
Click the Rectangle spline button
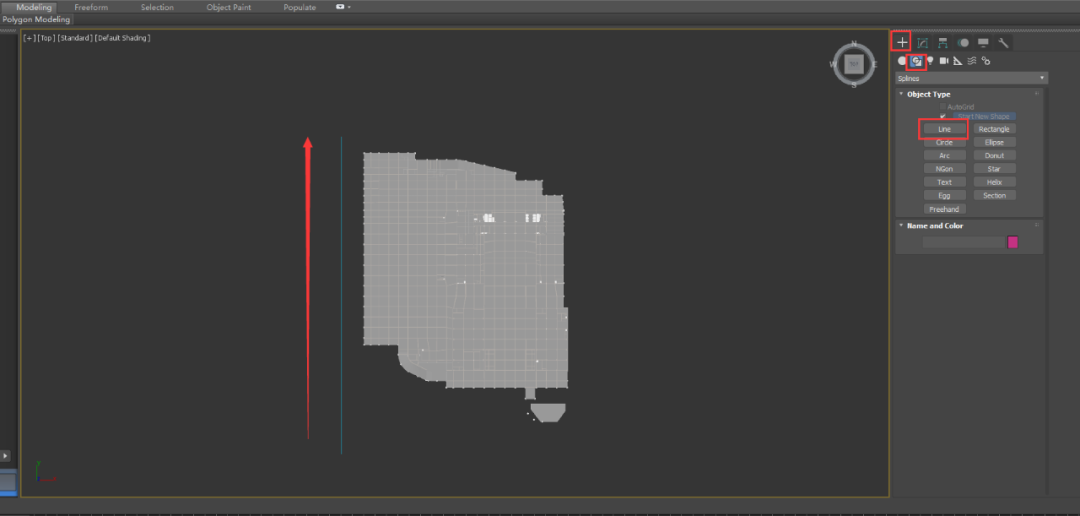coord(994,129)
